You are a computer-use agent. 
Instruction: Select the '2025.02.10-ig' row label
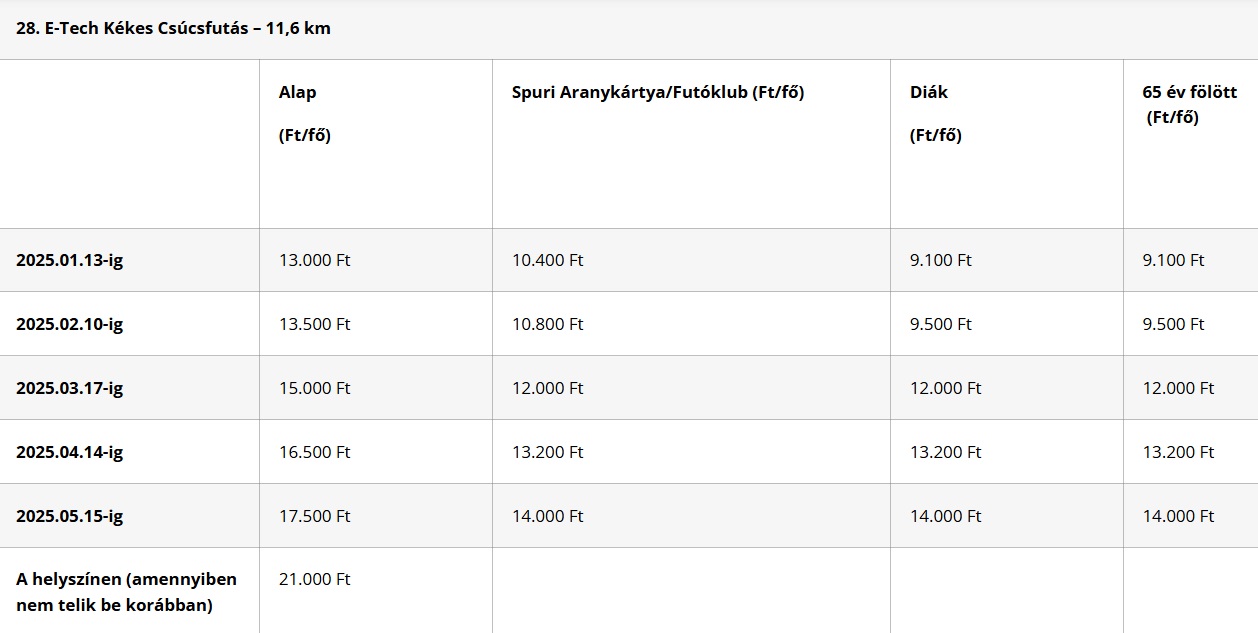[x=70, y=324]
